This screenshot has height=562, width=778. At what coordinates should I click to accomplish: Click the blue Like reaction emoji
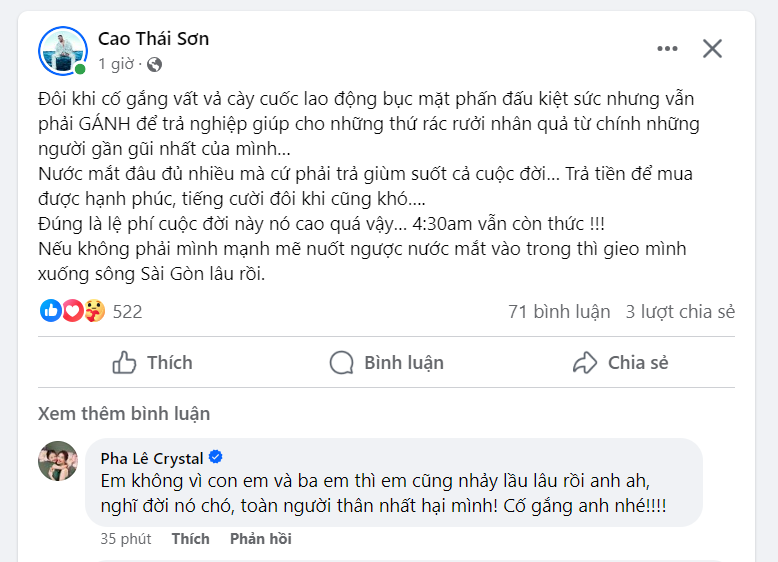pos(51,311)
